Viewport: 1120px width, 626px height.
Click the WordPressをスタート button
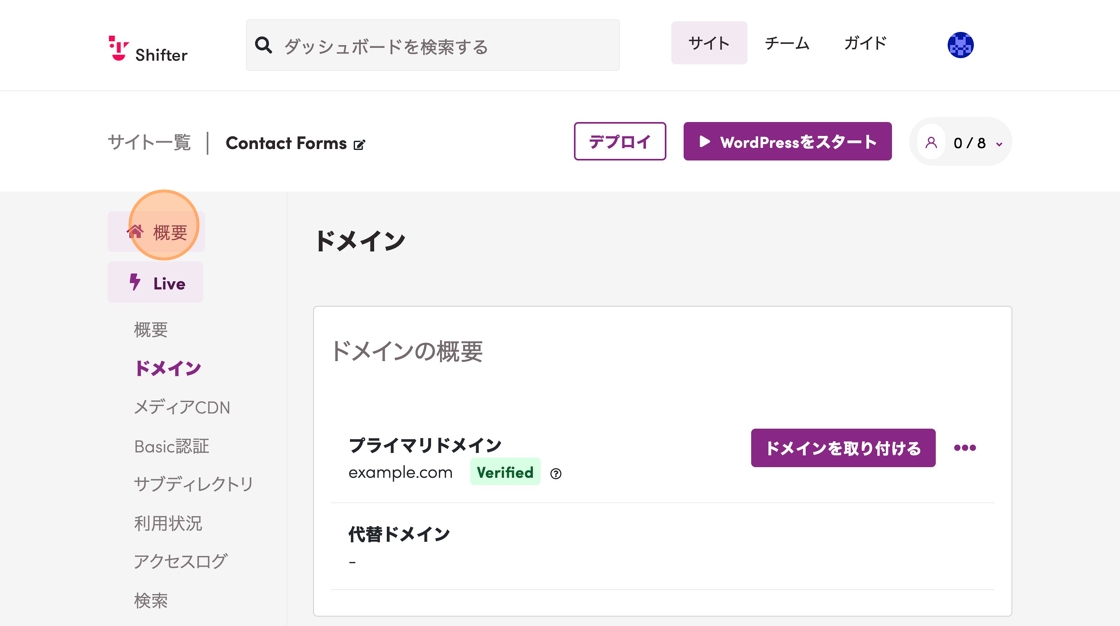pyautogui.click(x=787, y=142)
